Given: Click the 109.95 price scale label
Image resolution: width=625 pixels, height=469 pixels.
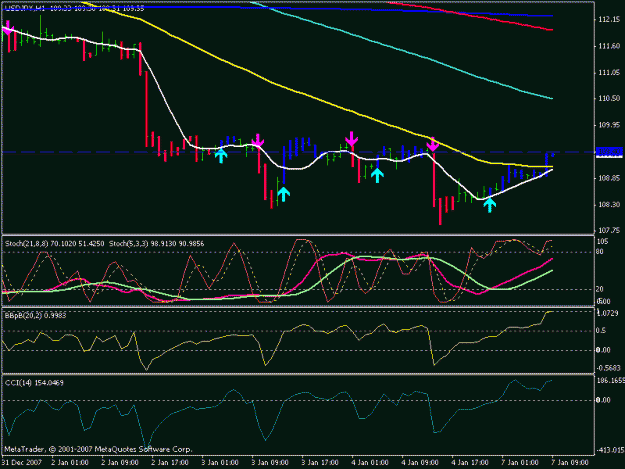Looking at the screenshot, I should coord(609,125).
